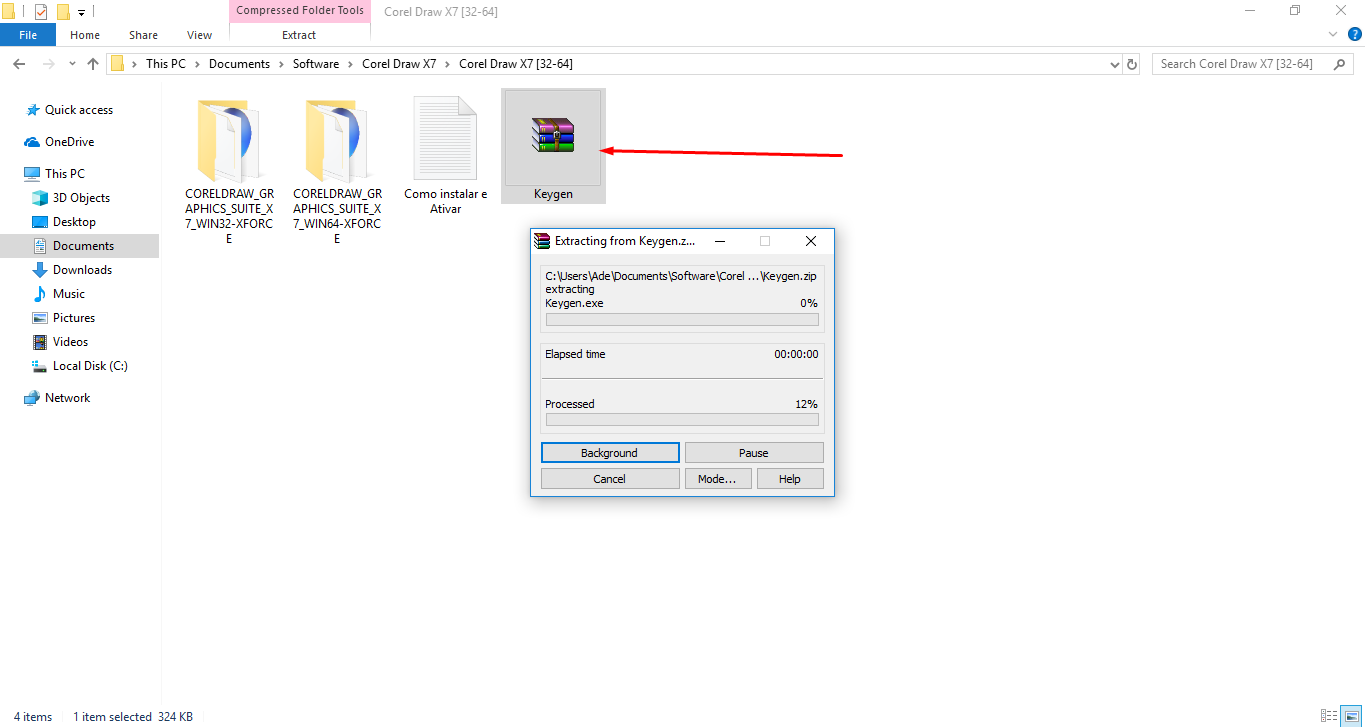Viewport: 1365px width, 727px height.
Task: Go back with the Back arrow
Action: point(18,64)
